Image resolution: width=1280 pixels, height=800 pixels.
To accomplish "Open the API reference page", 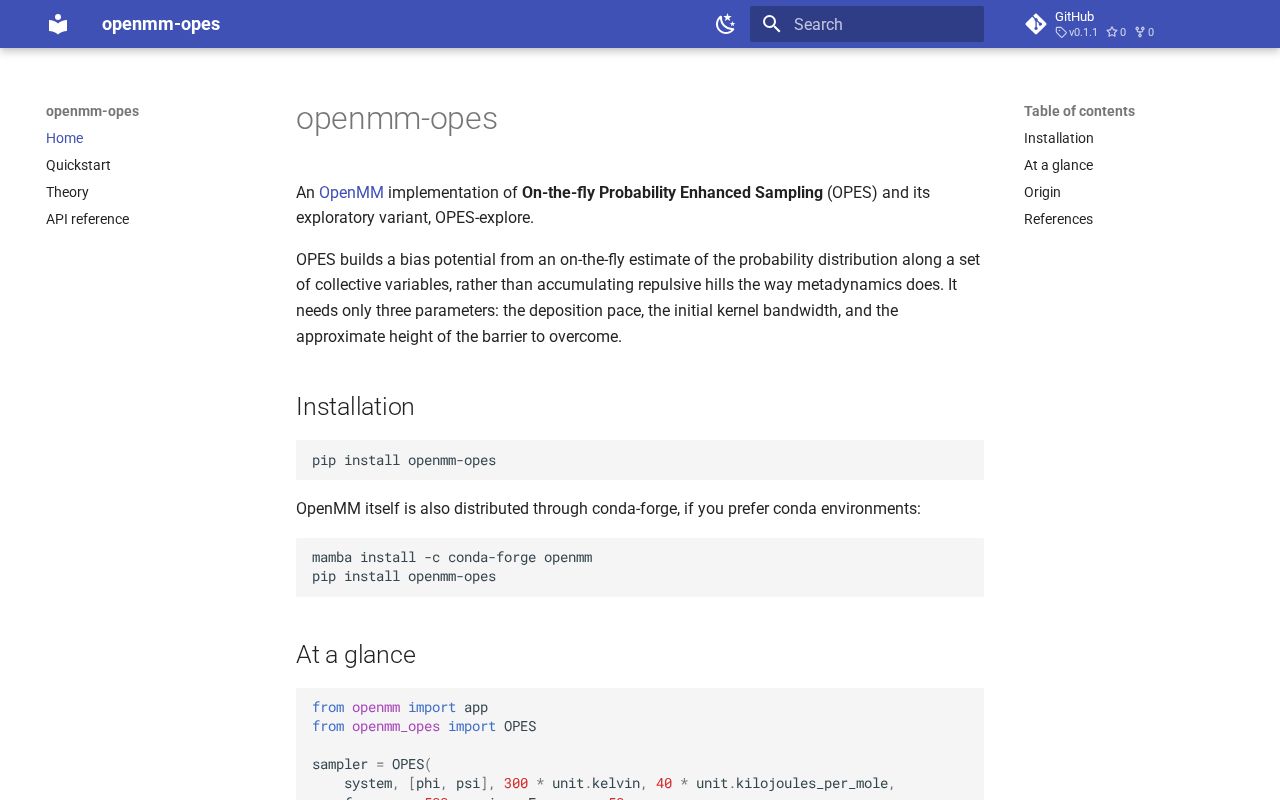I will pos(87,219).
